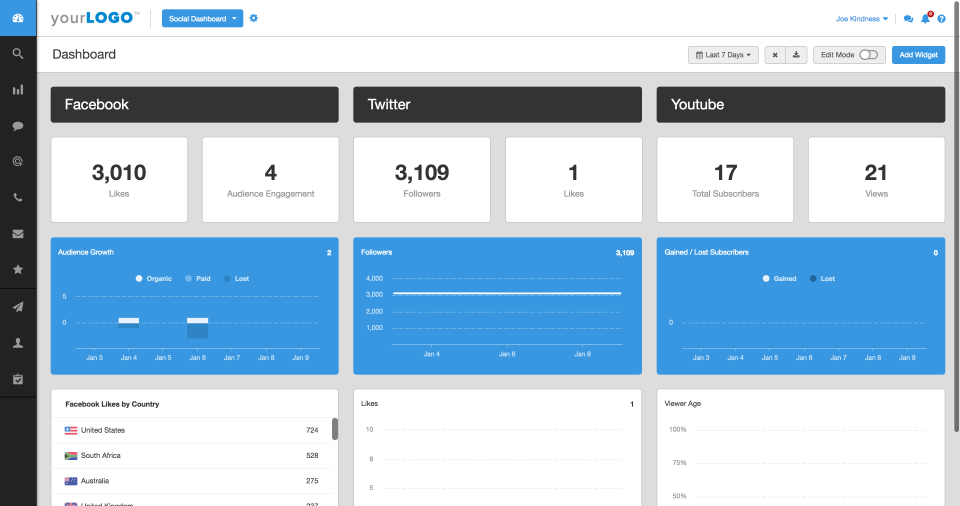The height and width of the screenshot is (506, 960).
Task: Click the United States flag icon
Action: [x=71, y=431]
